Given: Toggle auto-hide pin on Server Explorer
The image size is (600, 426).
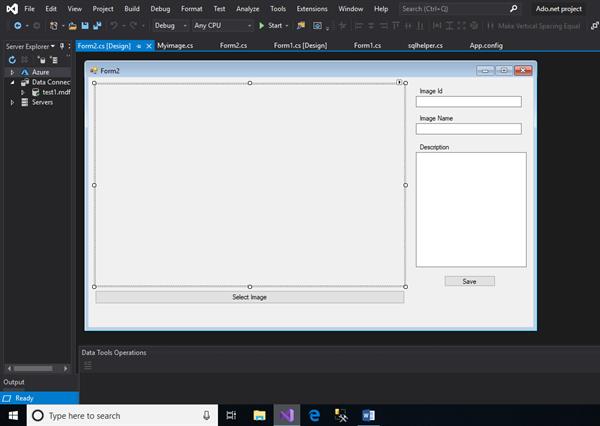Looking at the screenshot, I should (62, 45).
